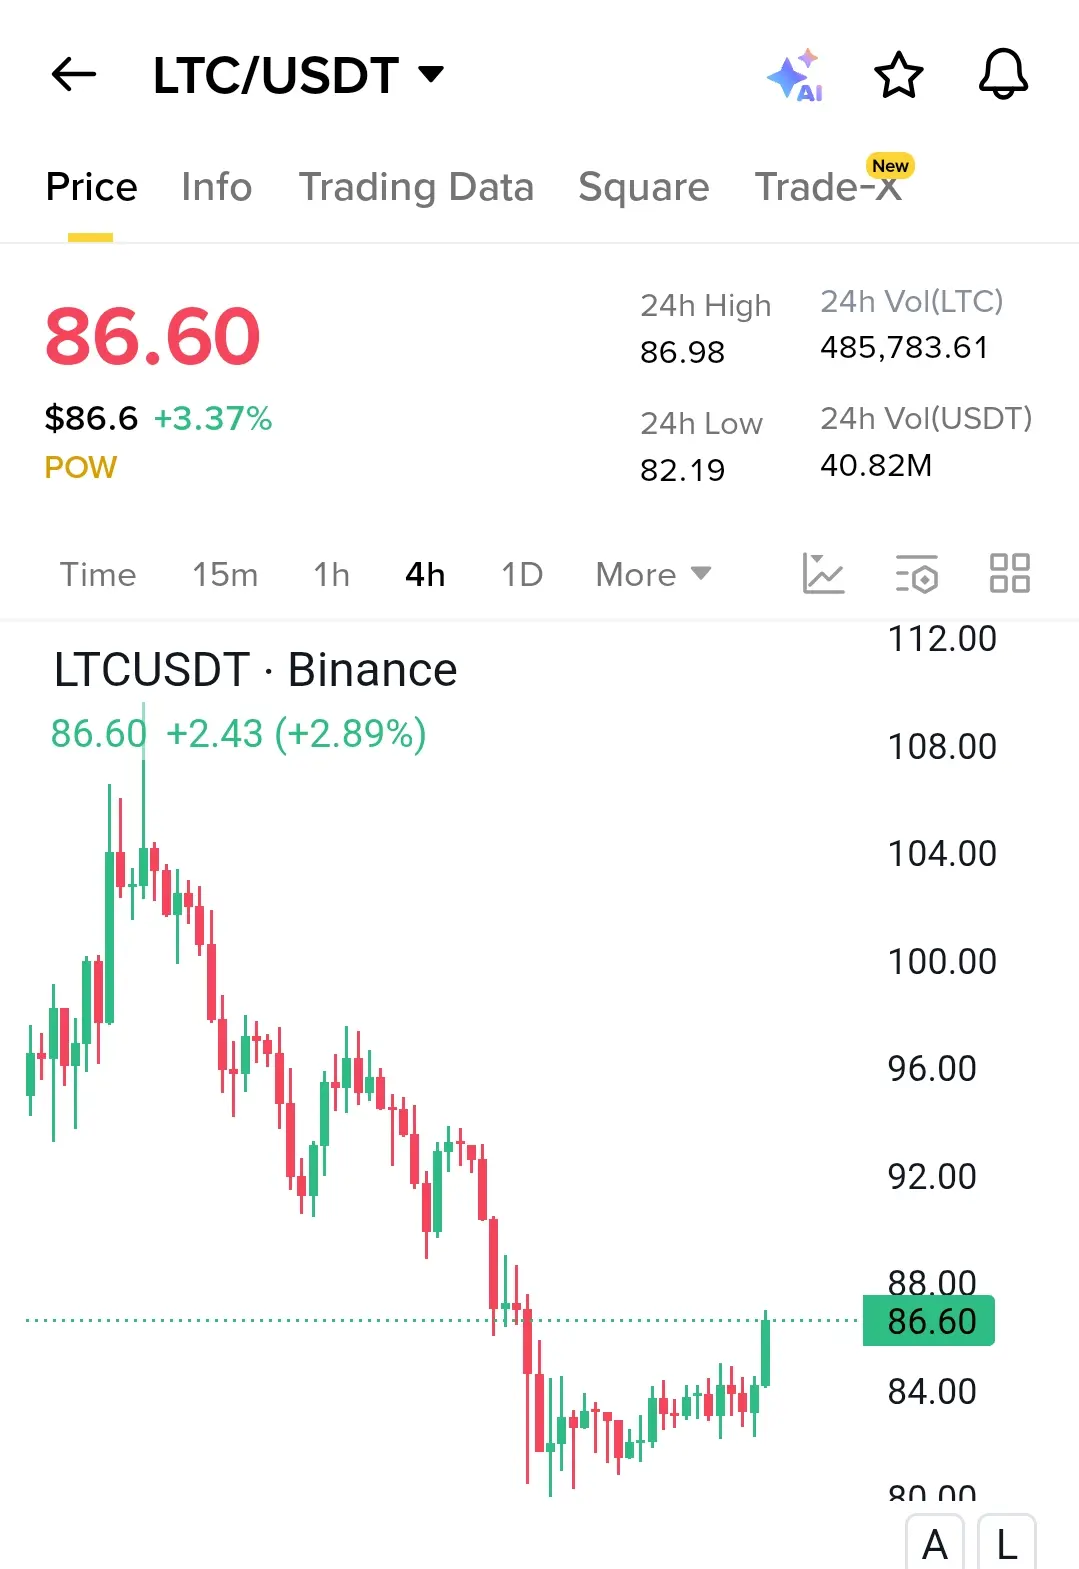Switch to the Info tab
Image resolution: width=1079 pixels, height=1569 pixels.
pos(216,187)
